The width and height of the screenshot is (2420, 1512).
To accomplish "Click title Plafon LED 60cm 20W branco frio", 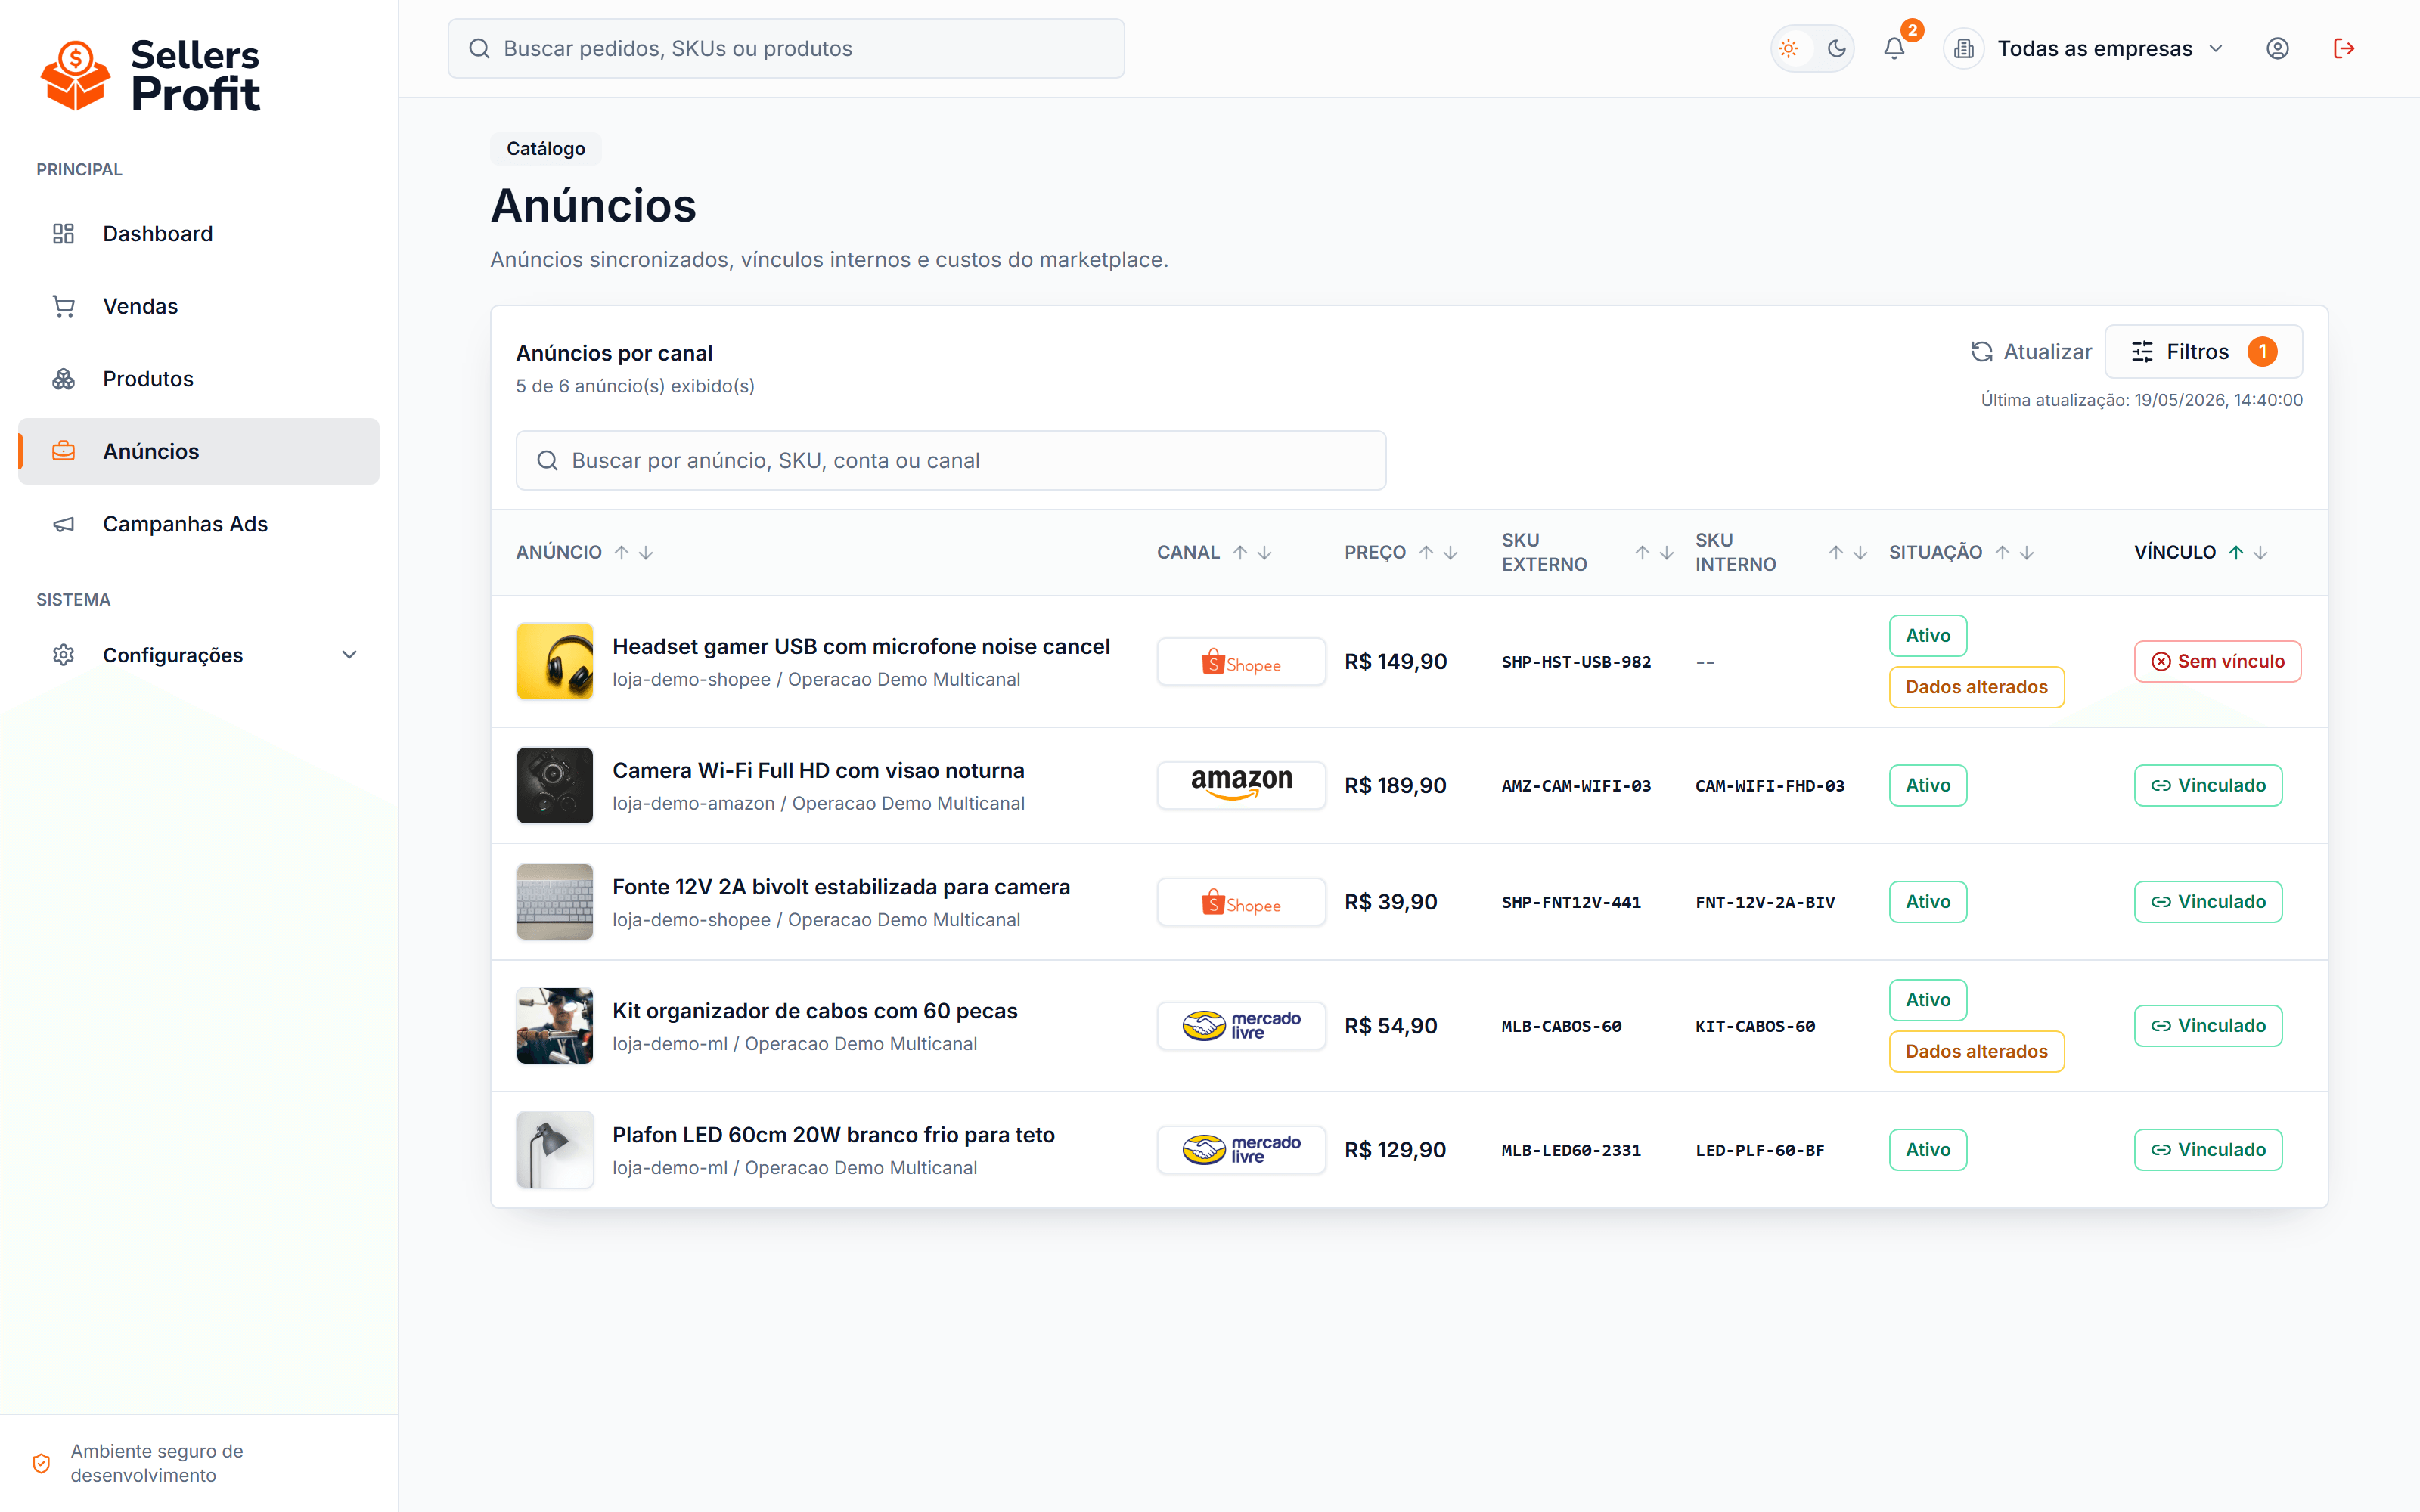I will click(833, 1135).
